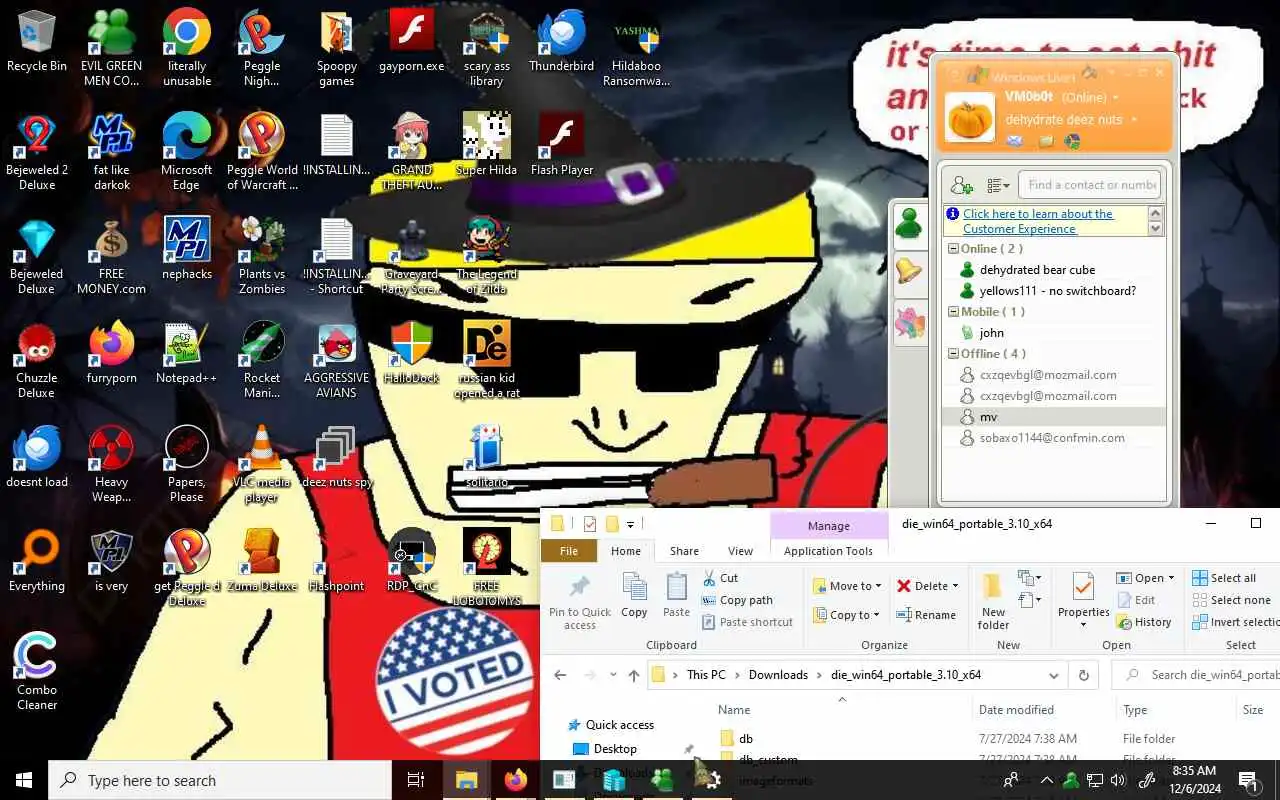Click Rename in the Organize group
1280x800 pixels.
(926, 615)
